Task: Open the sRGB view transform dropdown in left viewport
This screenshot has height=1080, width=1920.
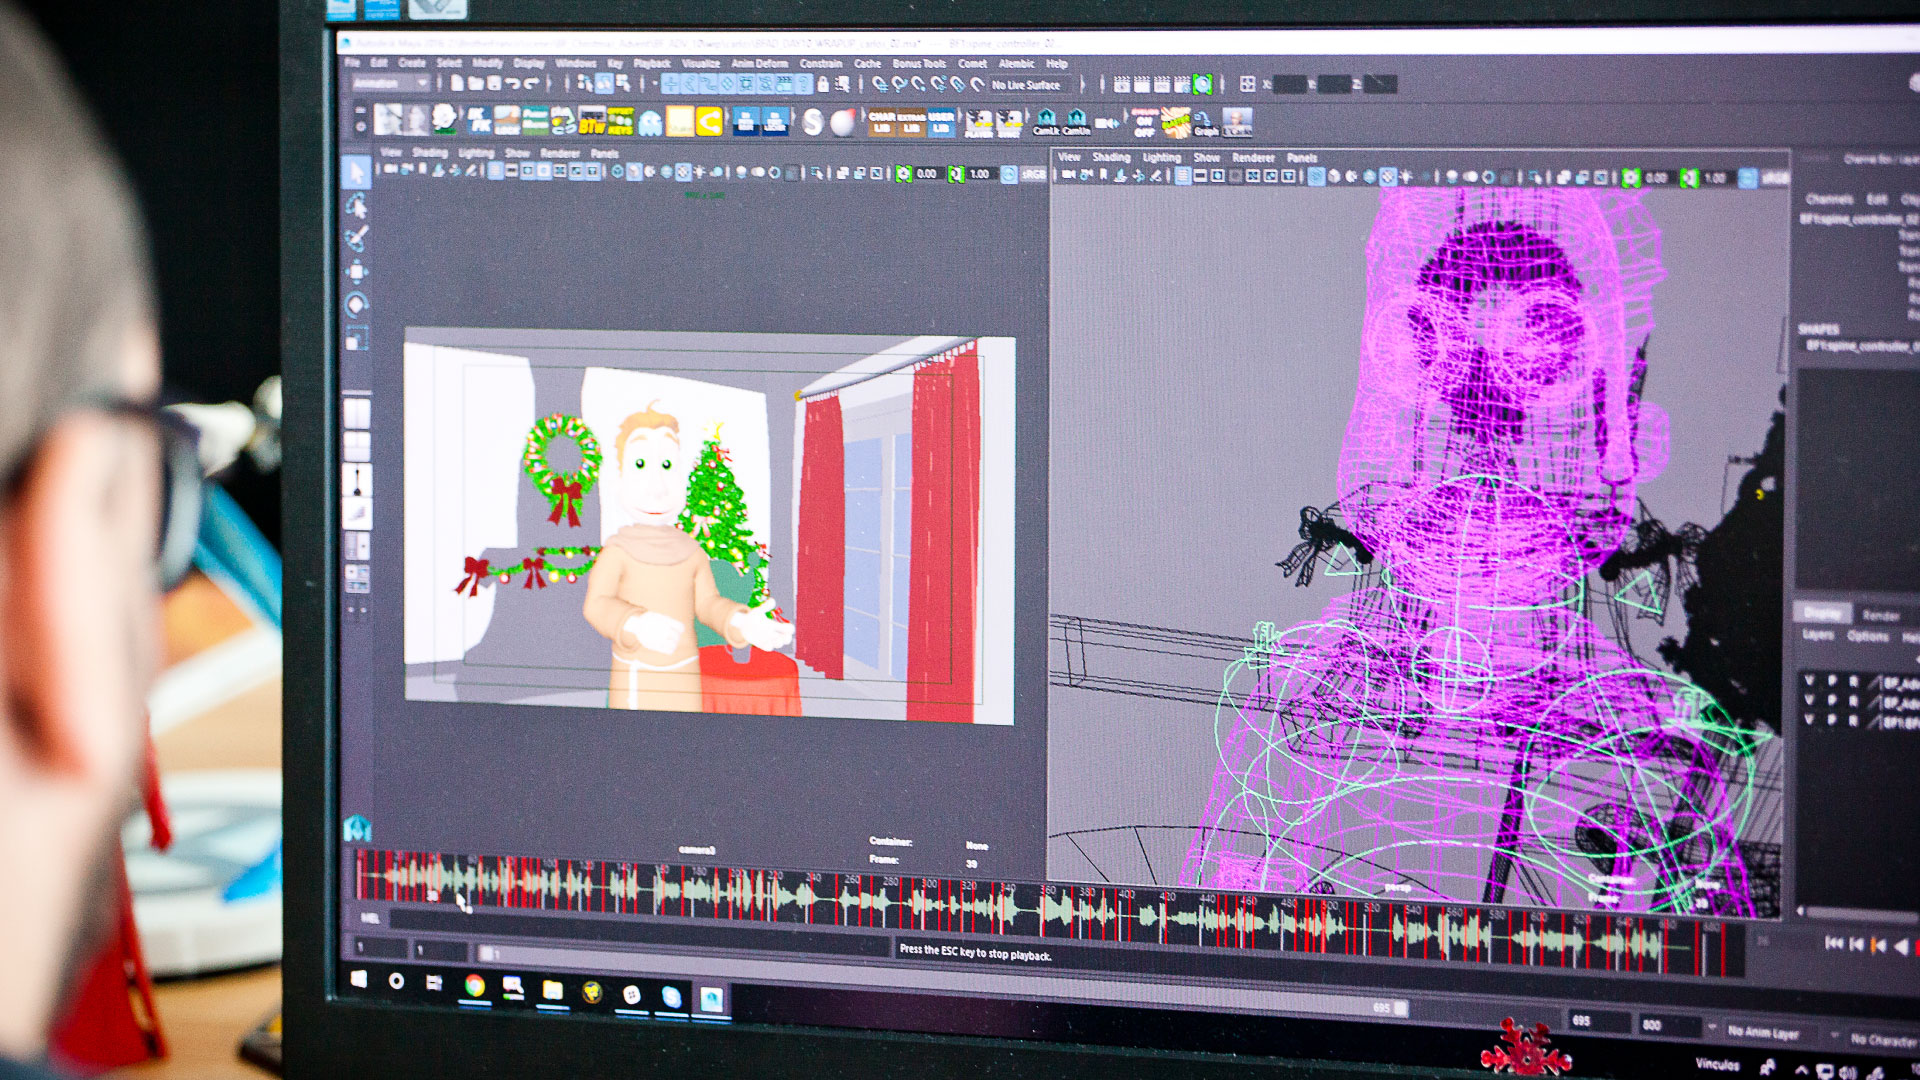Action: click(1034, 174)
